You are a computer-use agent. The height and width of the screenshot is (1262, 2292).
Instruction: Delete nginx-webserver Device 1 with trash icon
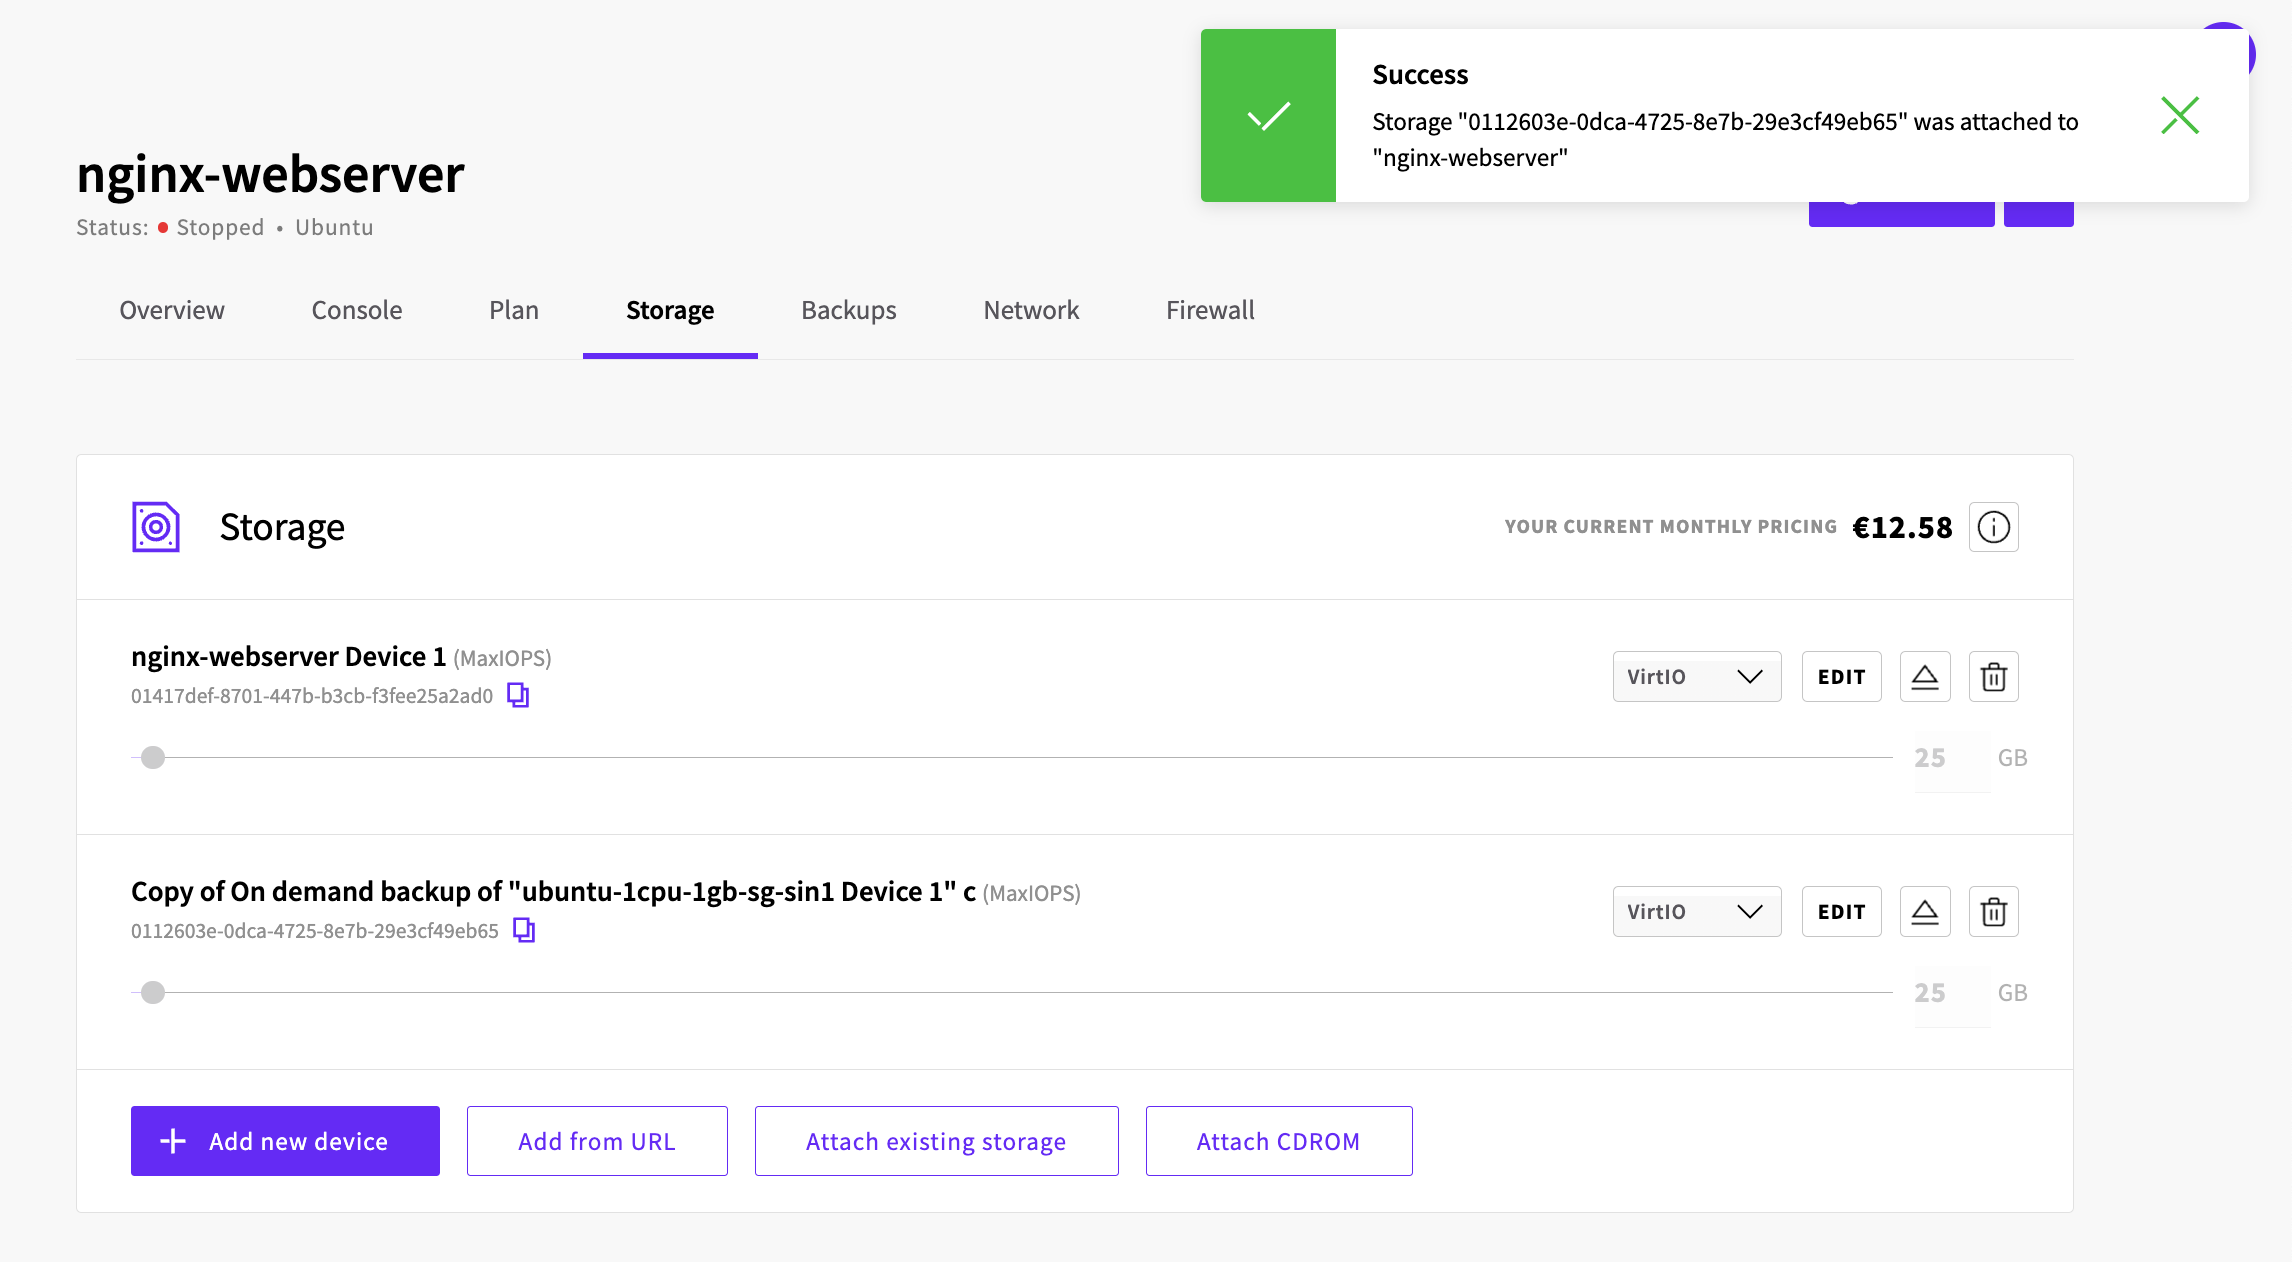1993,677
